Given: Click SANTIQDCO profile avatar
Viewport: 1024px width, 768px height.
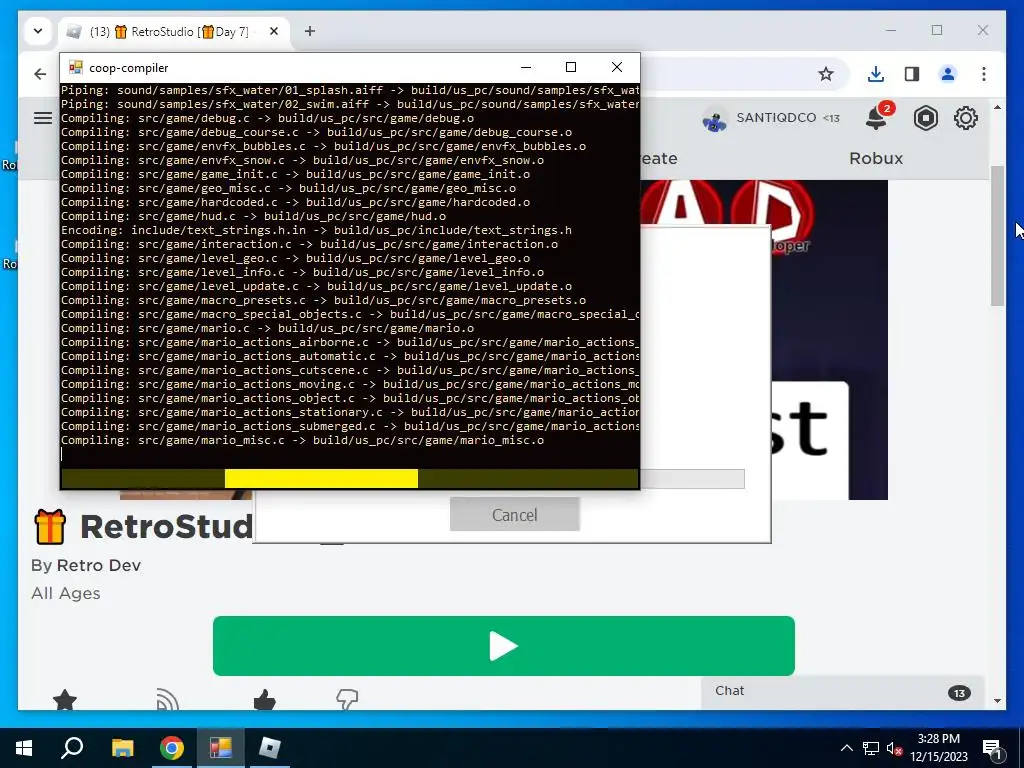Looking at the screenshot, I should coord(714,119).
